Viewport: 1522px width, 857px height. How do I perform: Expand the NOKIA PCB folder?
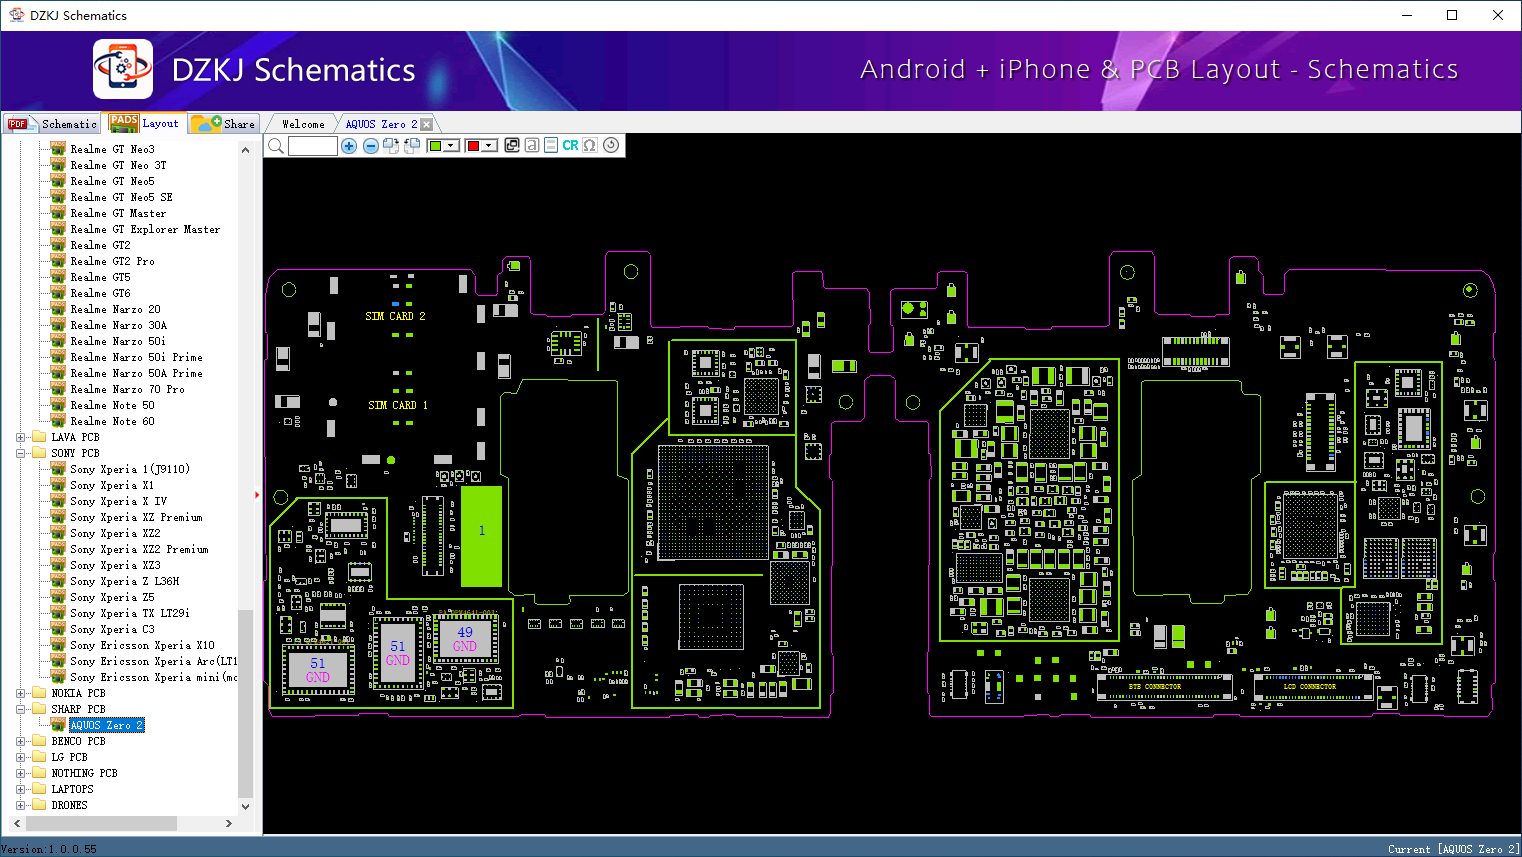coord(21,693)
